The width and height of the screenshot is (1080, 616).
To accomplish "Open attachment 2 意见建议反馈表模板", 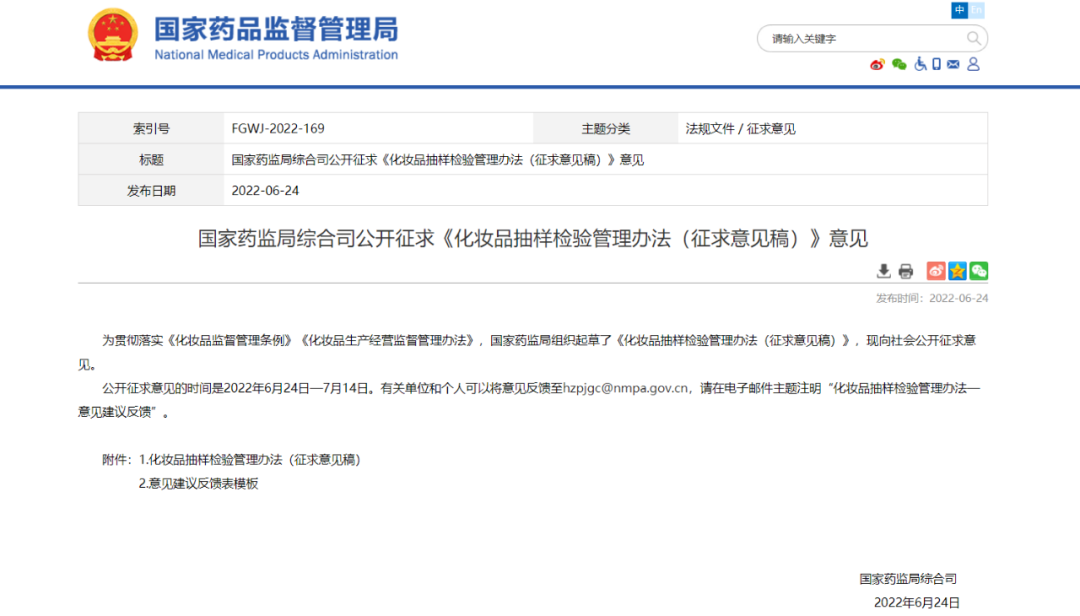I will coord(198,483).
